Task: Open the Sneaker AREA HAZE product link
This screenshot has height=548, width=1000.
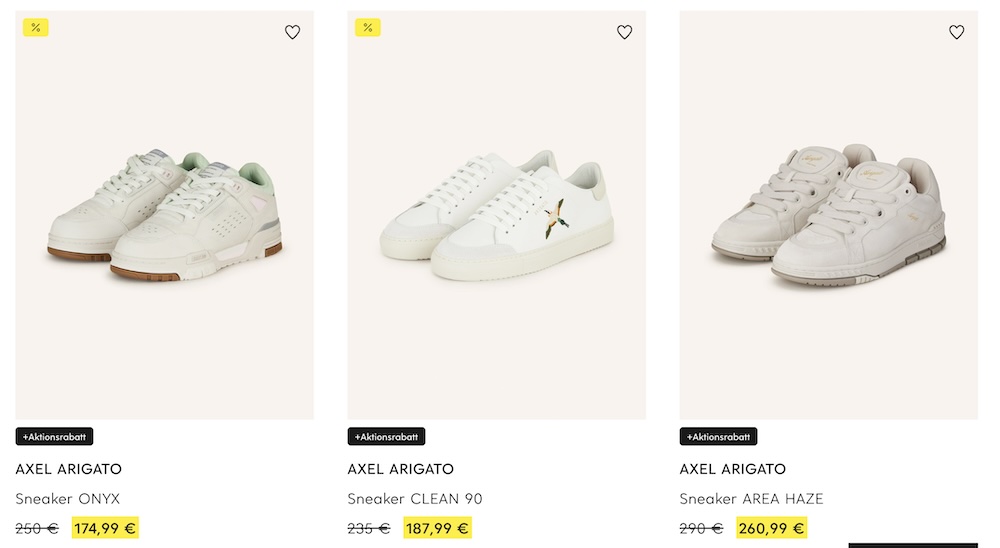Action: coord(751,498)
